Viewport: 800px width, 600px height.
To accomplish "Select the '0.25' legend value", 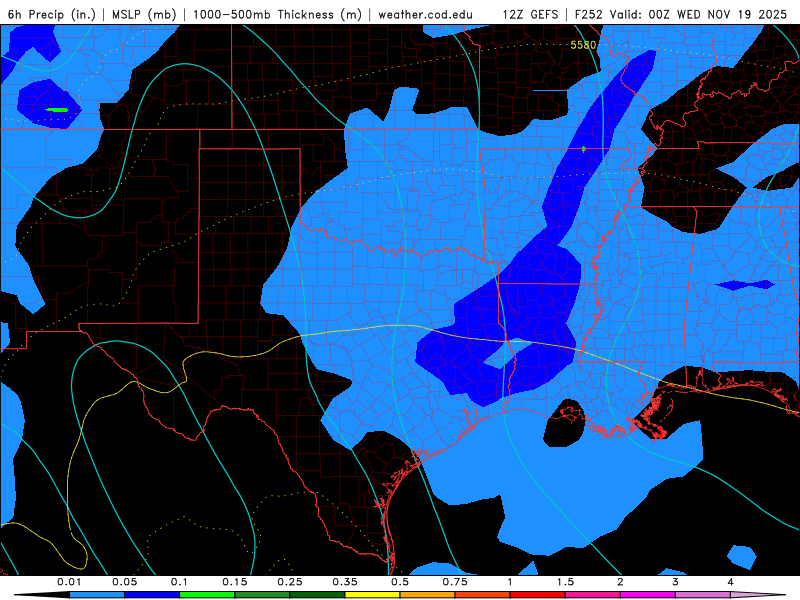I will click(x=290, y=582).
